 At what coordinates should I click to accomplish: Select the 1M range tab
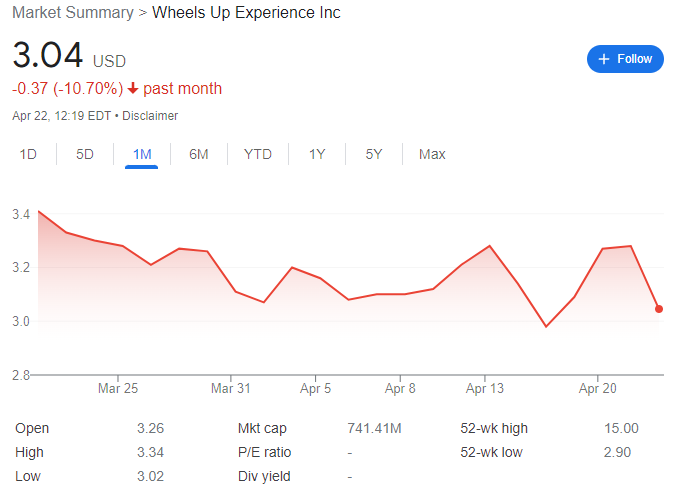[x=142, y=154]
